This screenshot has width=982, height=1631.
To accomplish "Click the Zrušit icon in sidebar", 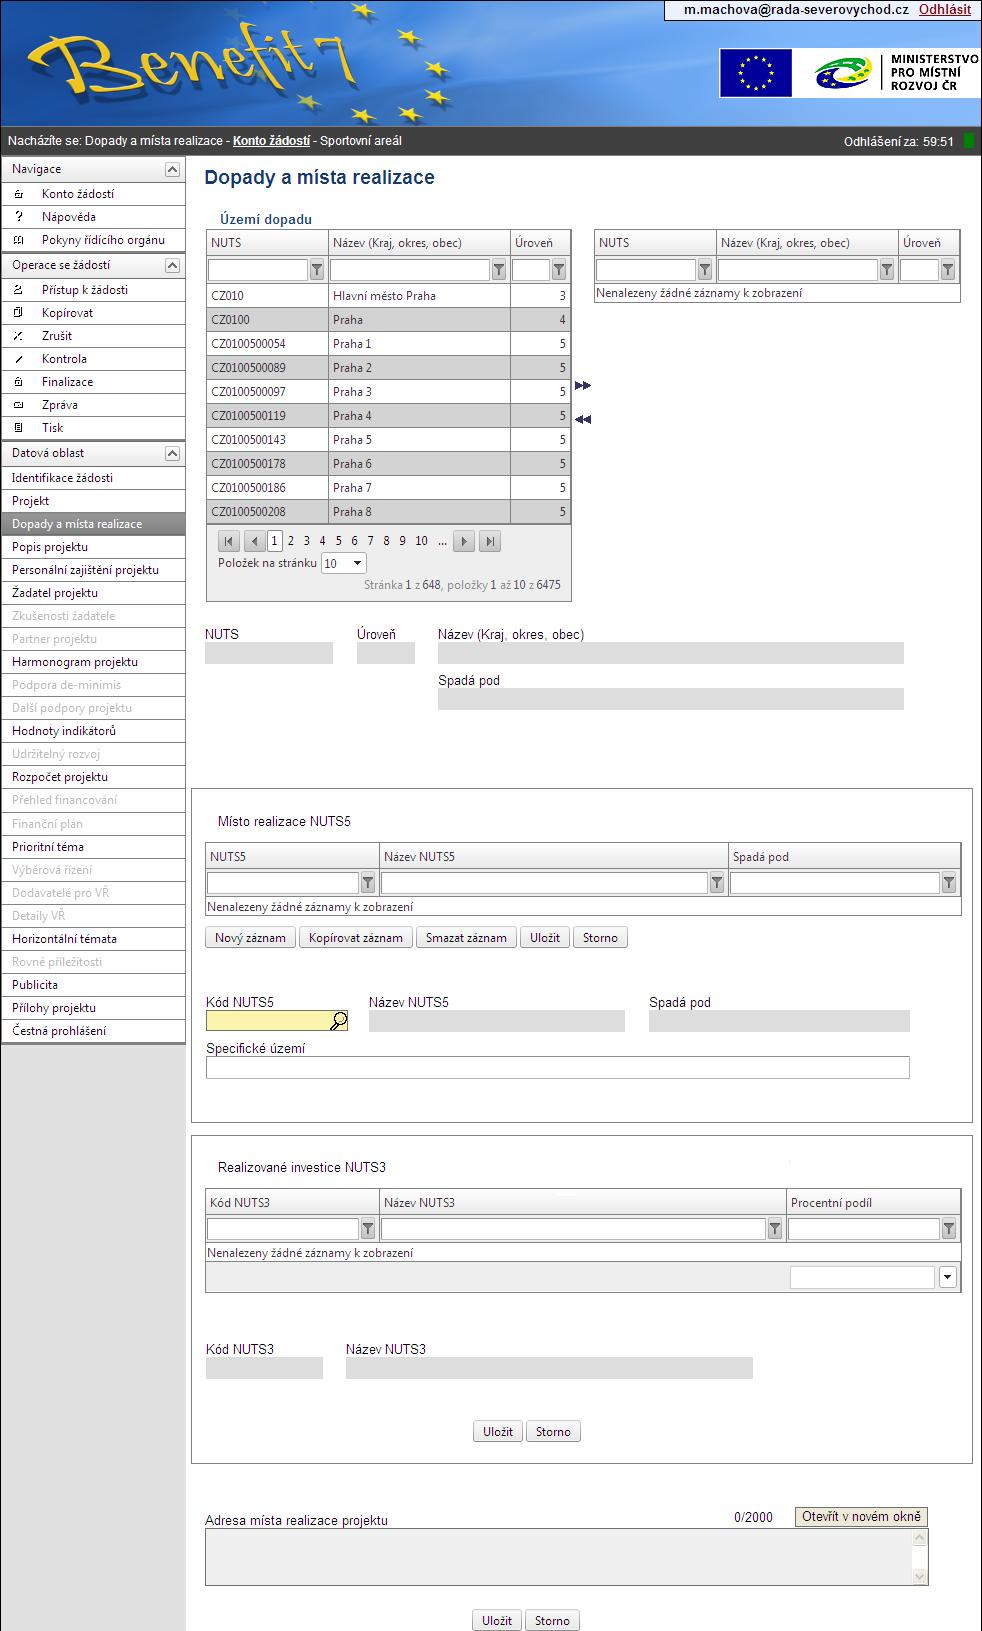I will tap(18, 336).
